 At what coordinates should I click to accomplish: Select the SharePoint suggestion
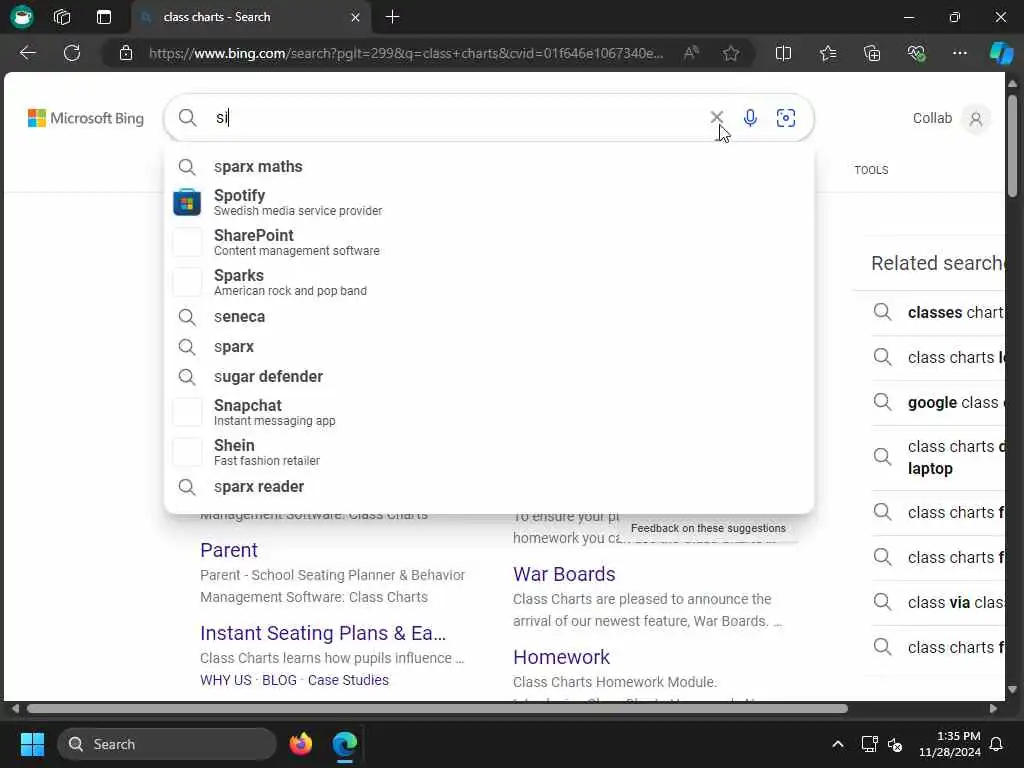[x=488, y=242]
